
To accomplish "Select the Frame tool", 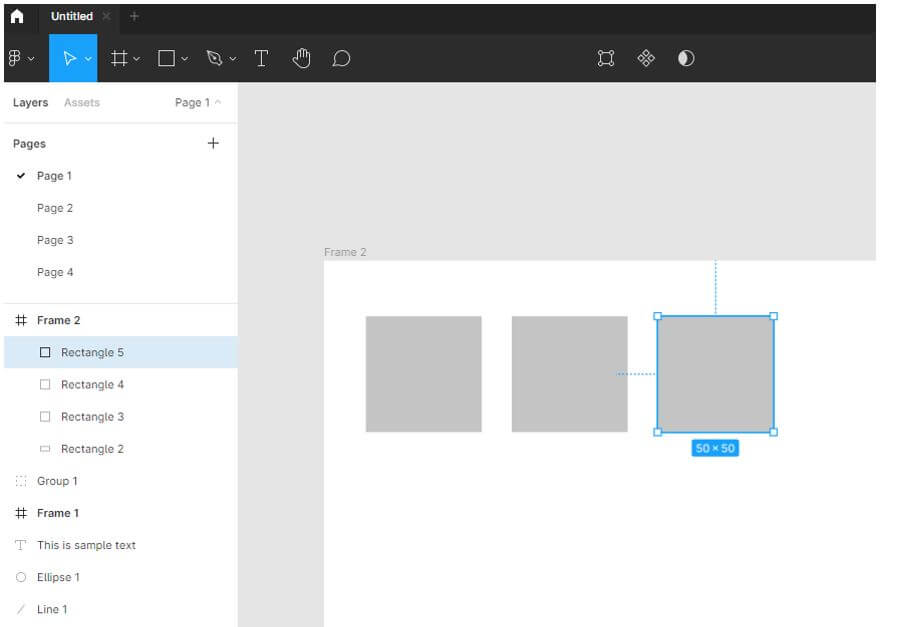I will (x=119, y=58).
